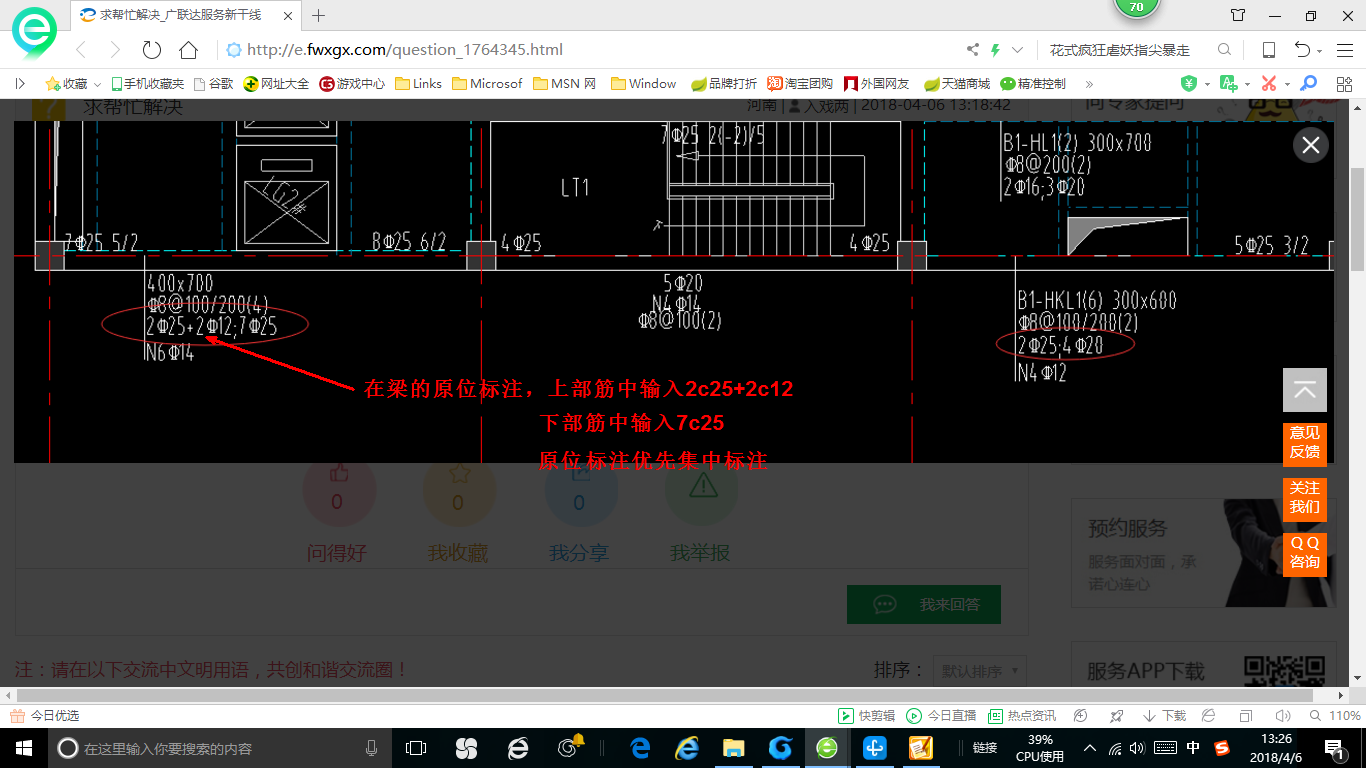Viewport: 1366px width, 768px height.
Task: Reload the page with refresh icon
Action: pyautogui.click(x=151, y=50)
